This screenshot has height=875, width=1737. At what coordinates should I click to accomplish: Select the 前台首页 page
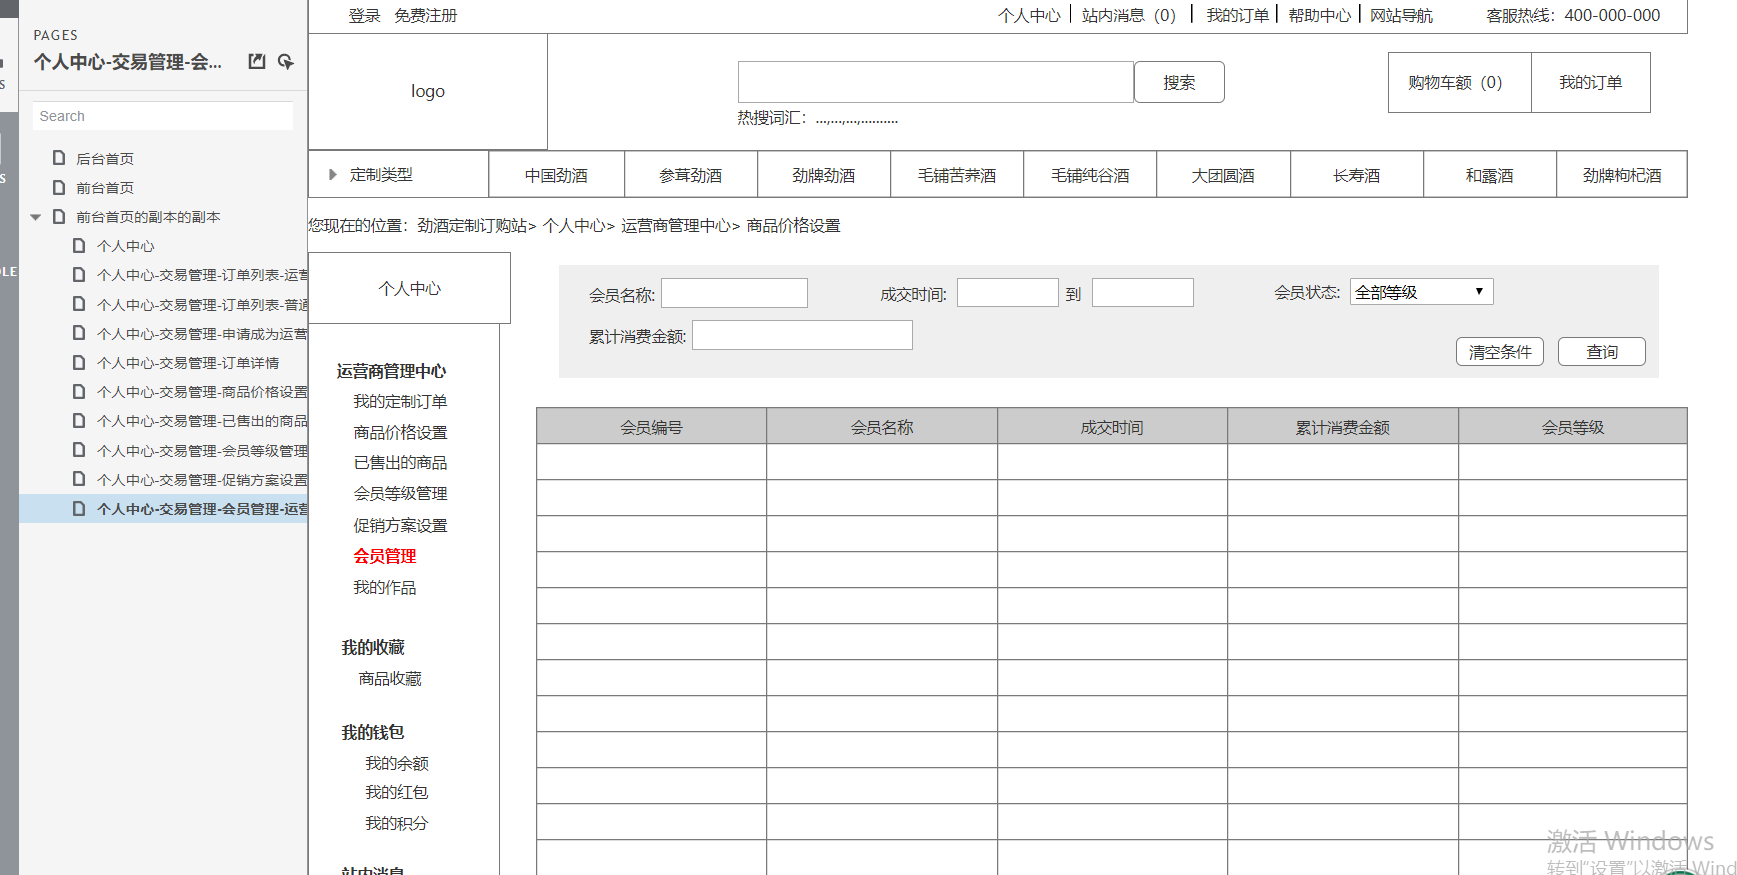pyautogui.click(x=105, y=187)
